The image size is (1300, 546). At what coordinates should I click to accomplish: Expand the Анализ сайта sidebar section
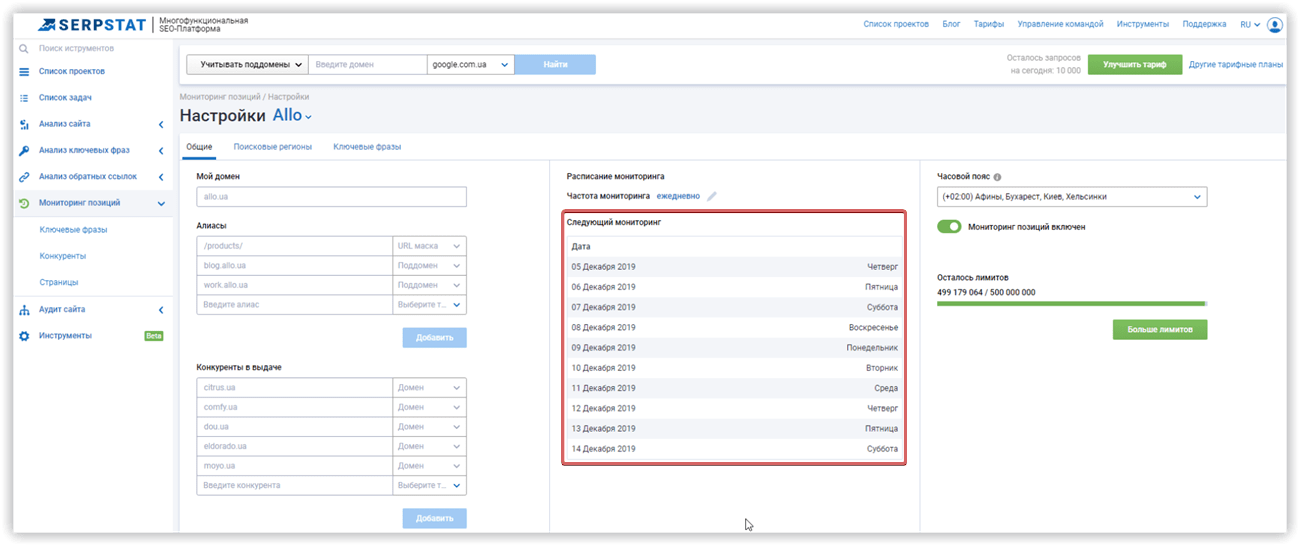pyautogui.click(x=161, y=124)
